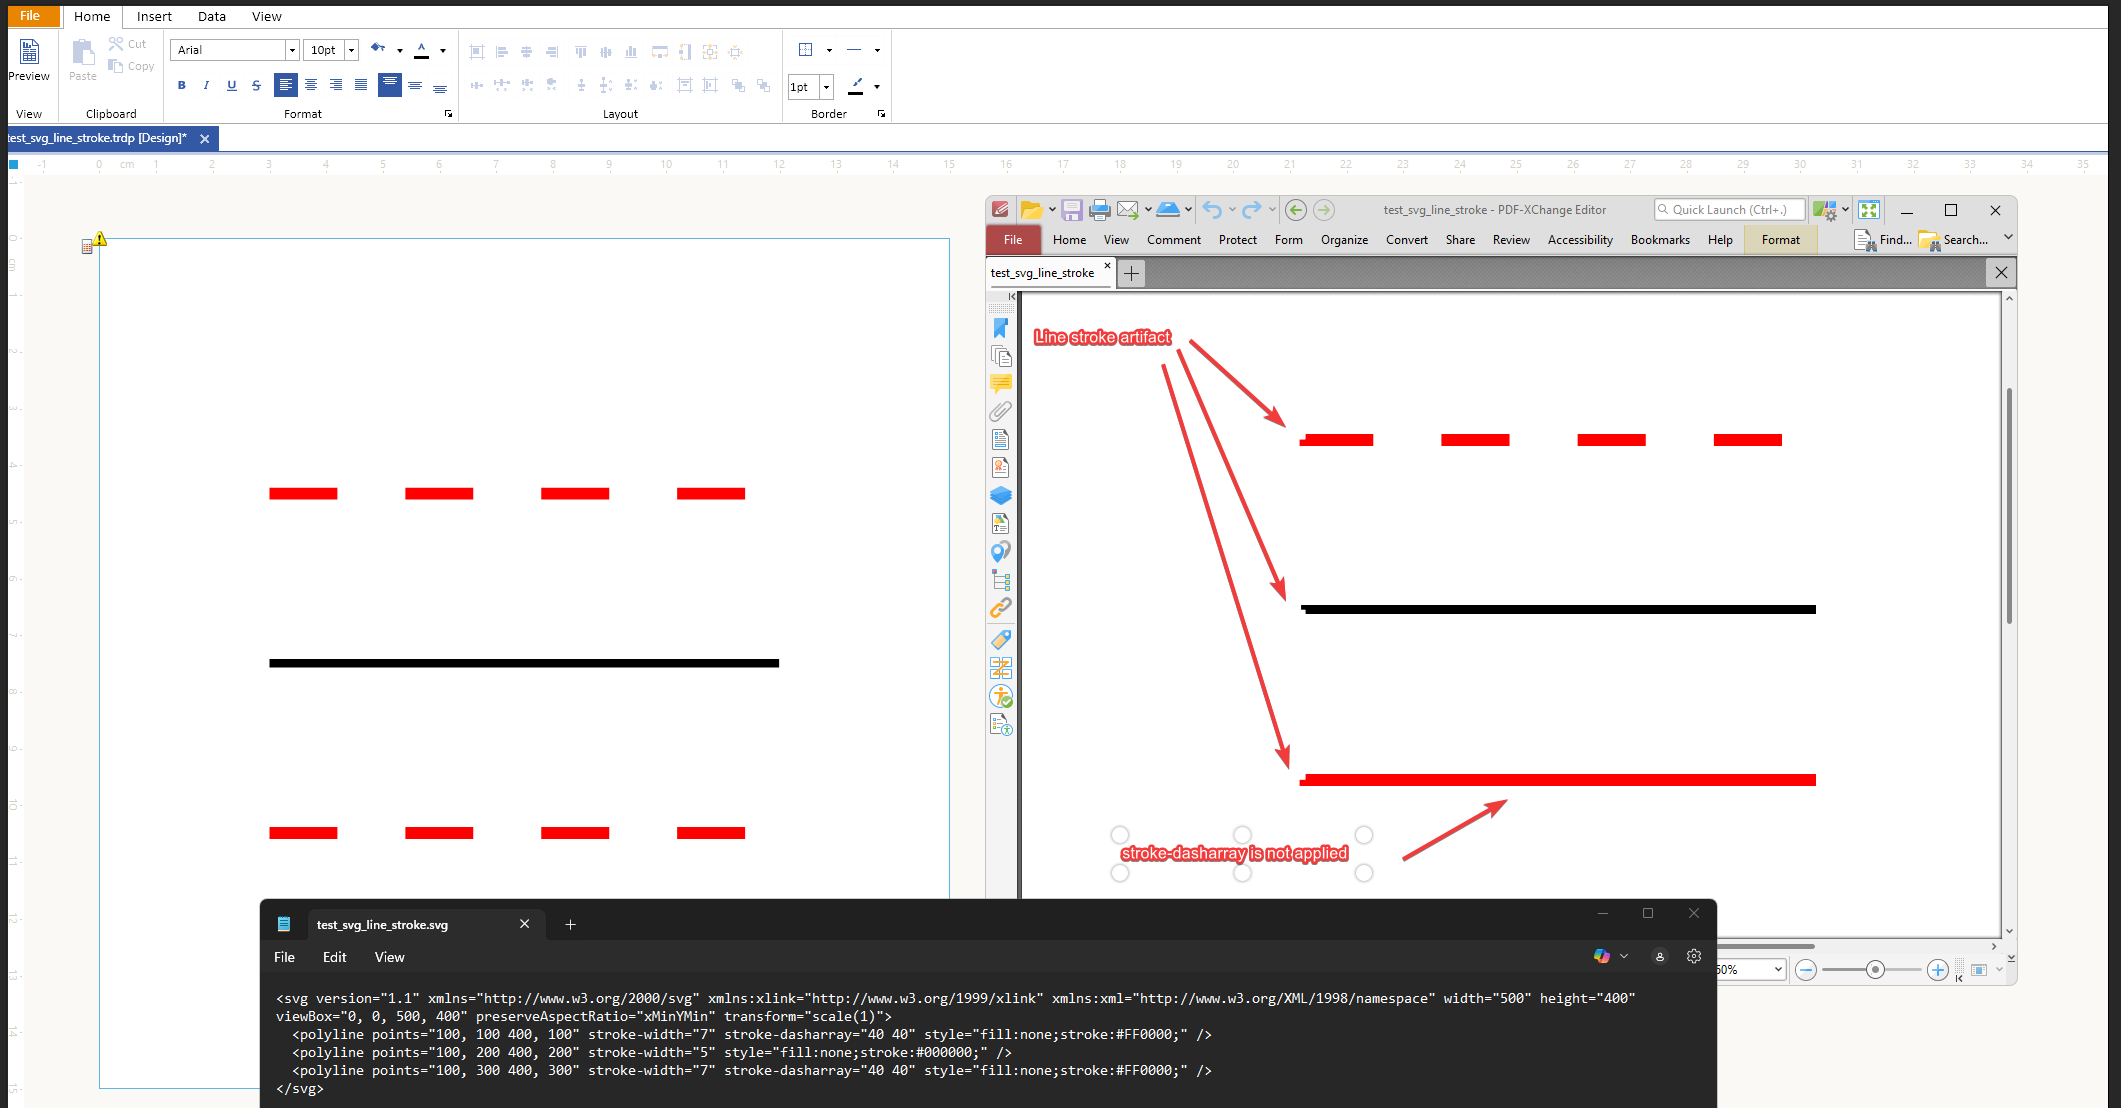Open the Arial font family dropdown
The height and width of the screenshot is (1108, 2121).
(x=292, y=50)
